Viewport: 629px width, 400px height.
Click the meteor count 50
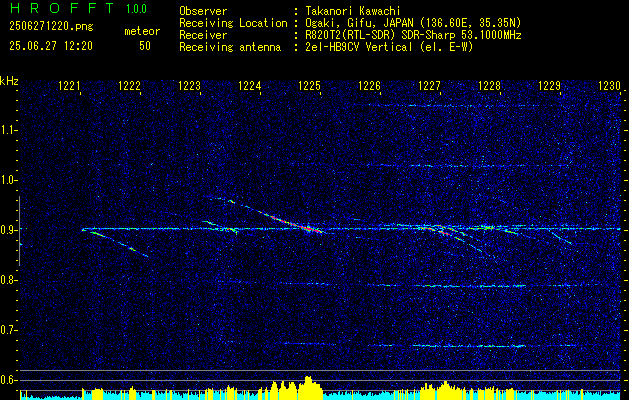point(145,46)
